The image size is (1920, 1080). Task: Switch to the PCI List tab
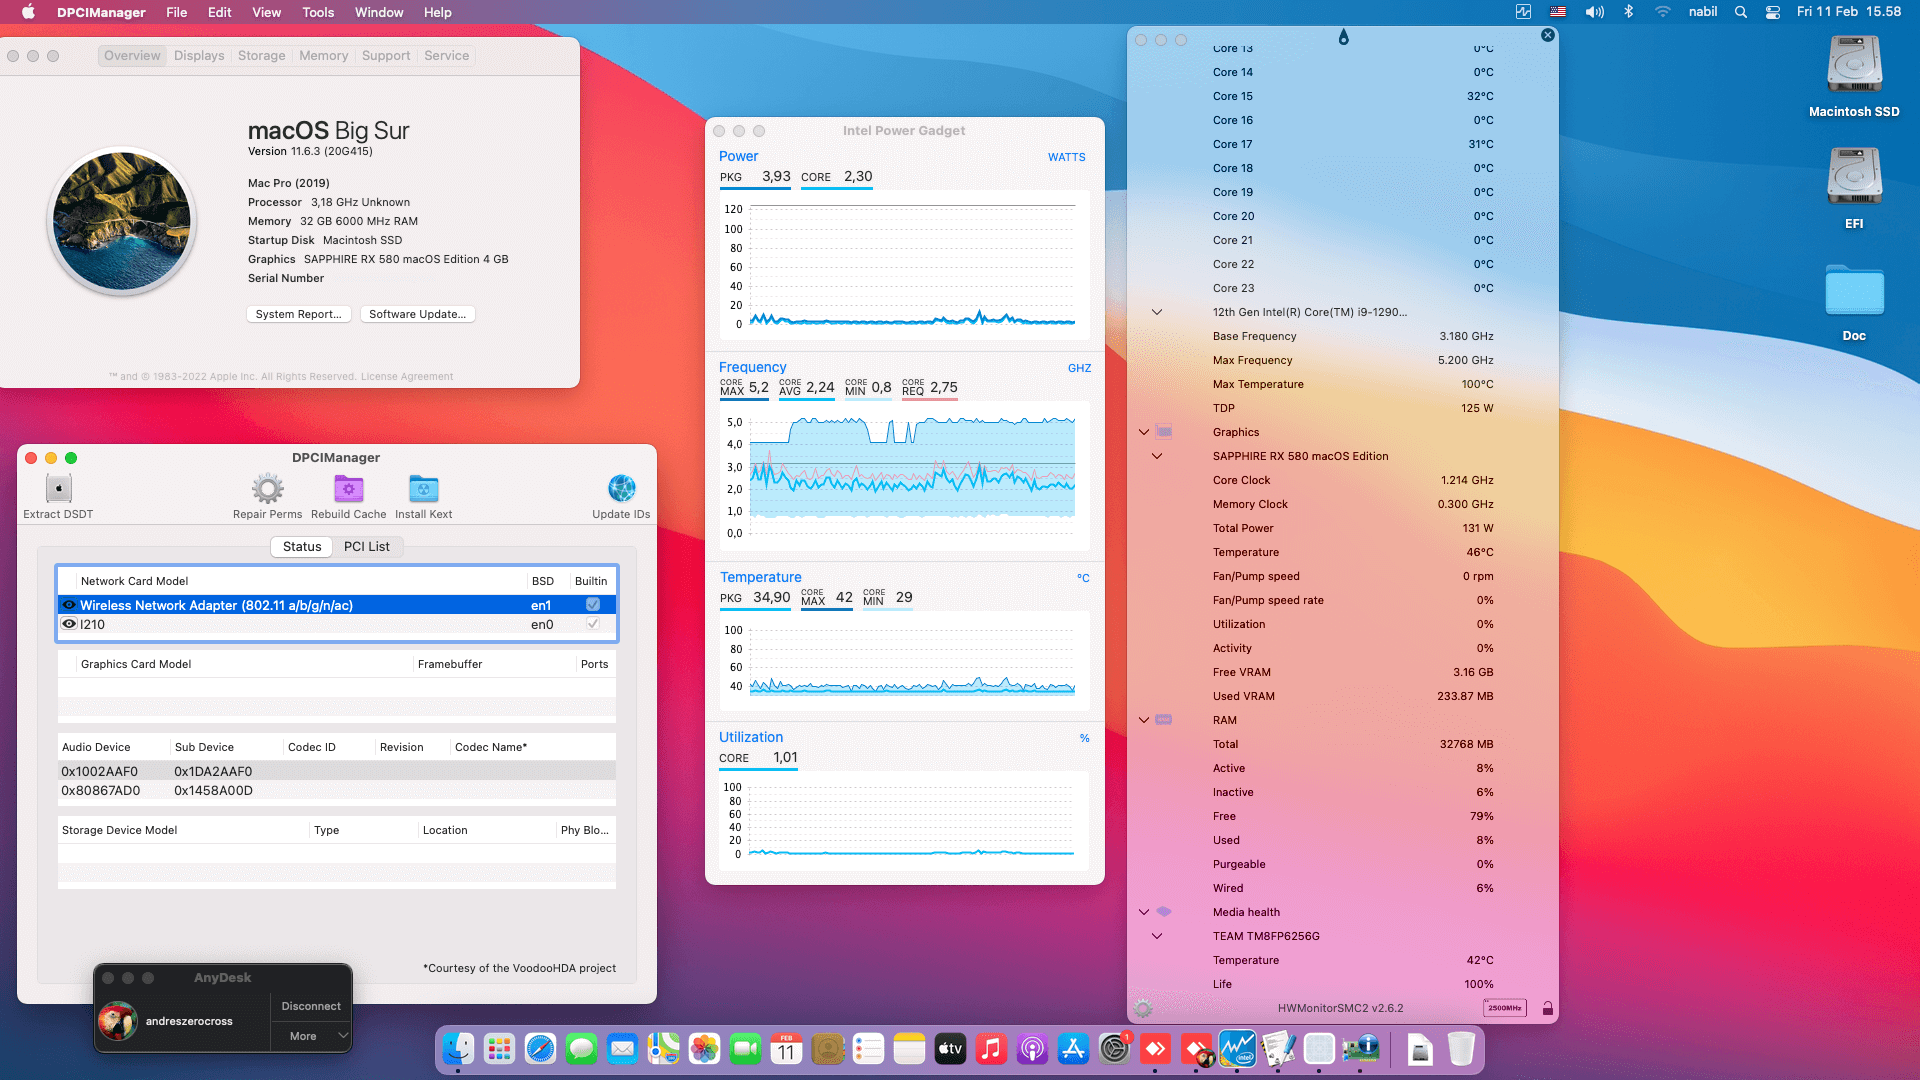(366, 547)
